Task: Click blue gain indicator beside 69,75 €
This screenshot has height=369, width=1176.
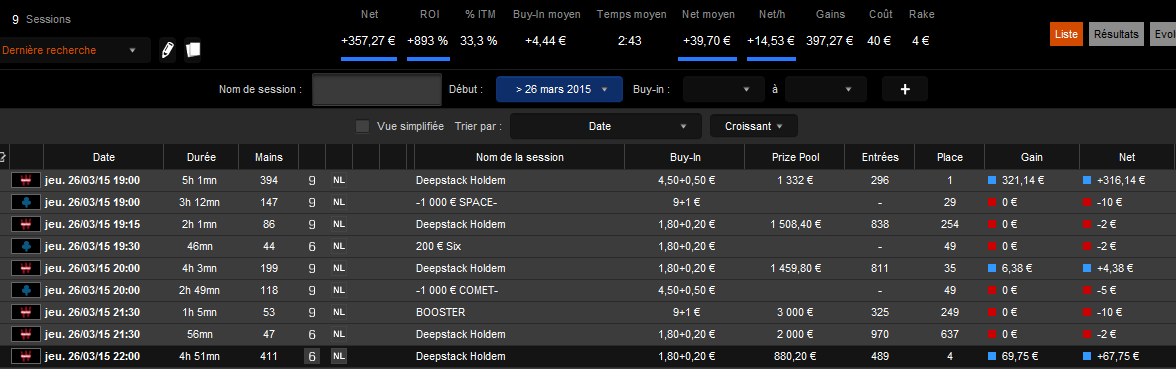Action: 992,356
